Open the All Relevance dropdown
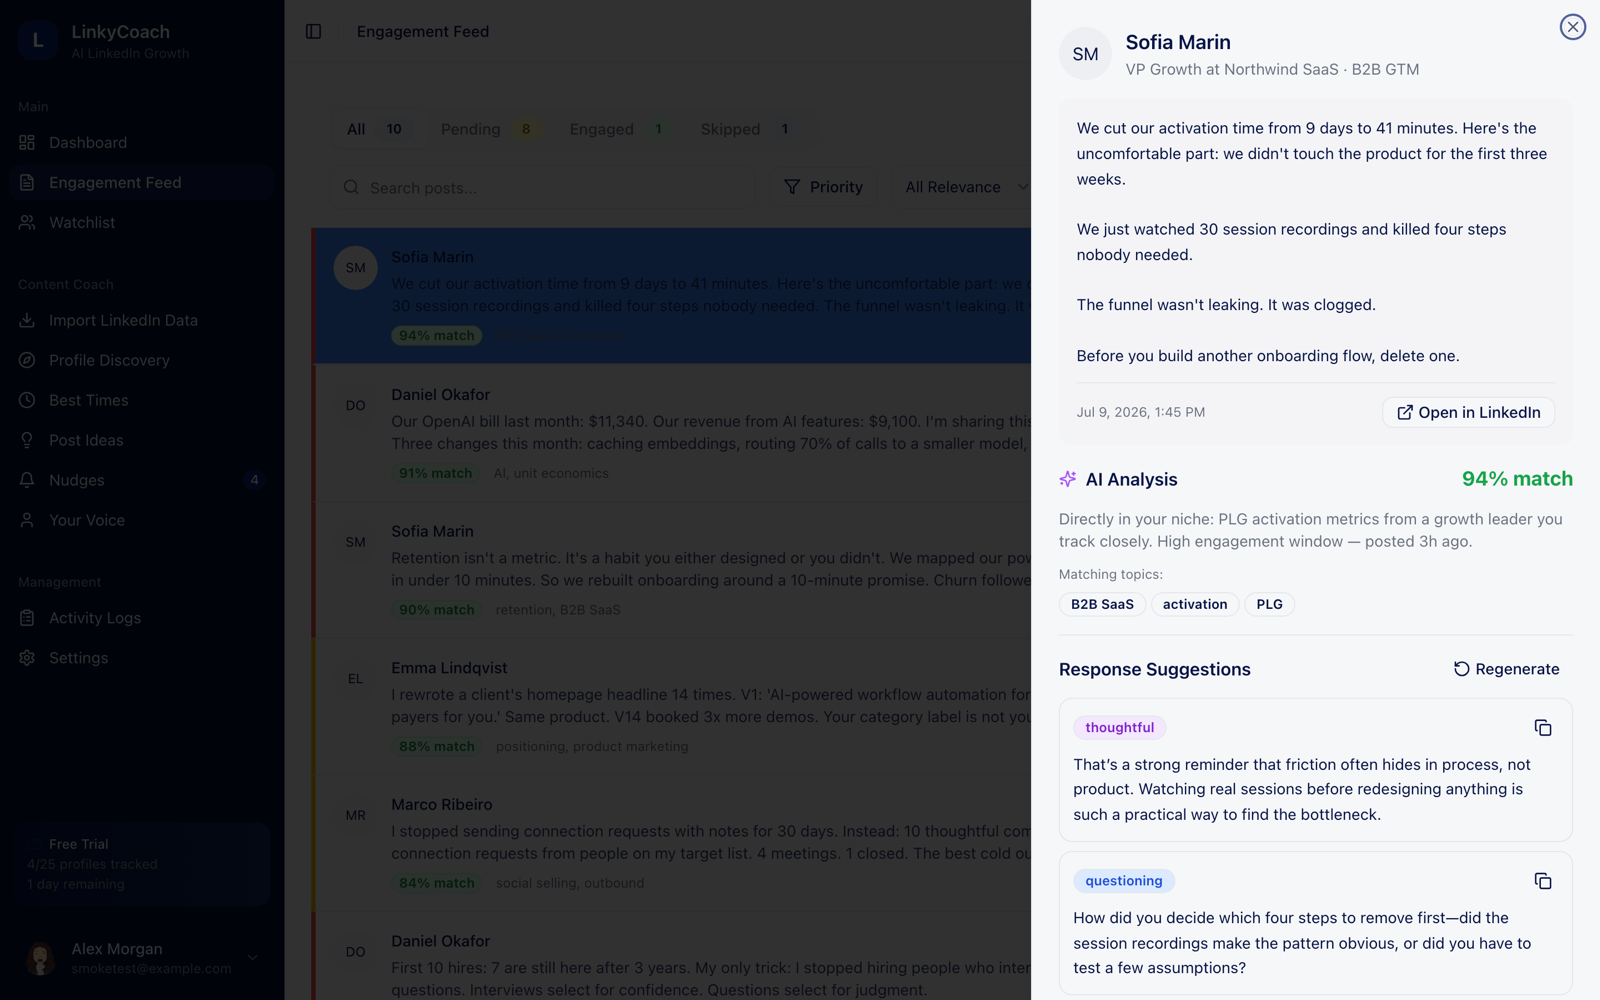Image resolution: width=1600 pixels, height=1000 pixels. coord(965,188)
